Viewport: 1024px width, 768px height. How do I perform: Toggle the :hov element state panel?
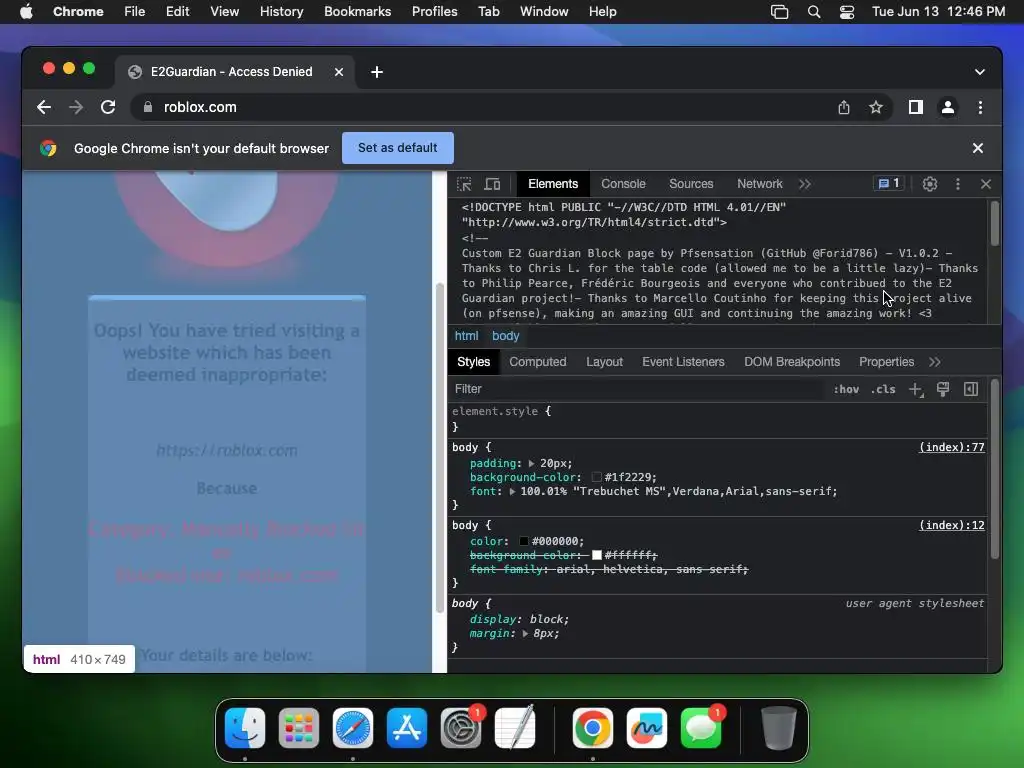tap(846, 389)
